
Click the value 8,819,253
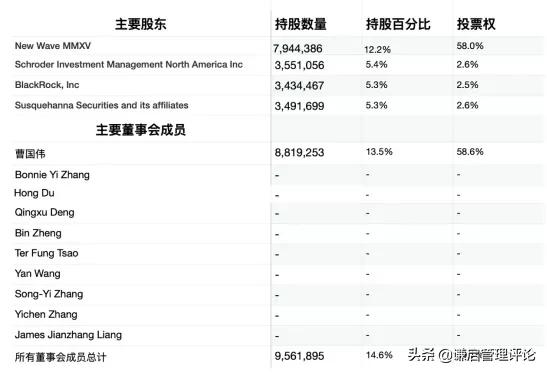(x=299, y=152)
